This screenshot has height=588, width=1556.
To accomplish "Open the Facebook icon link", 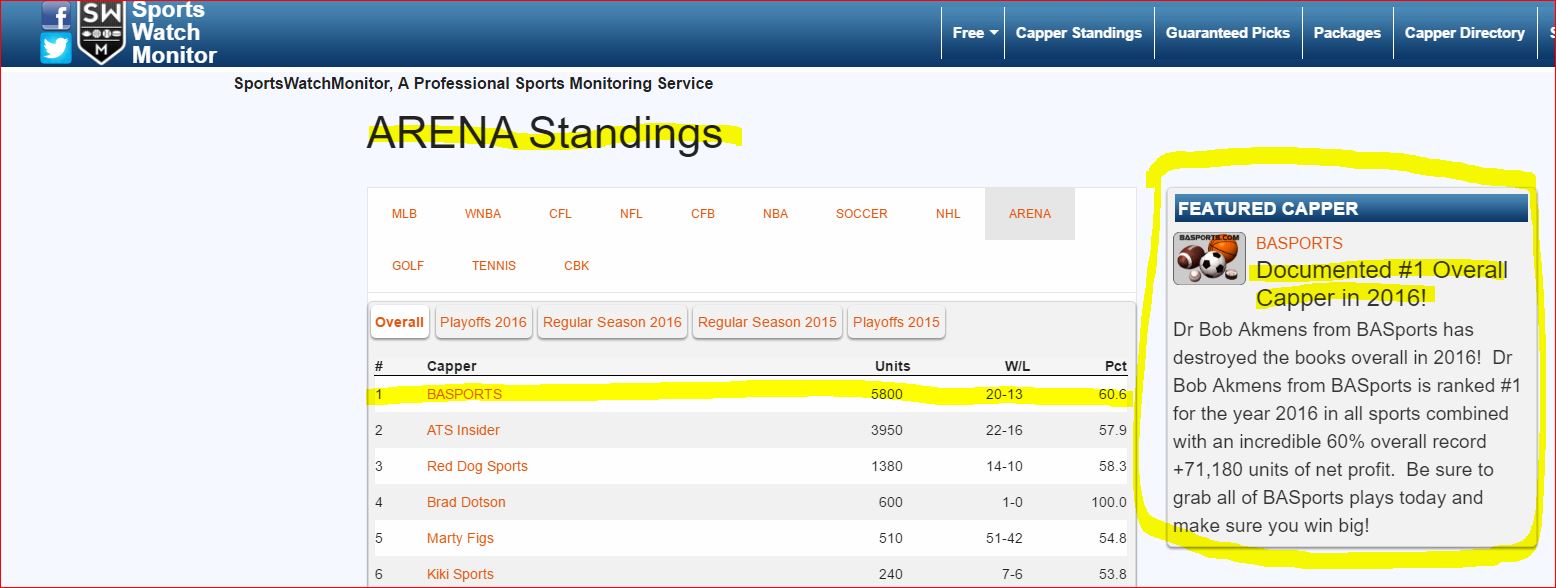I will 56,14.
